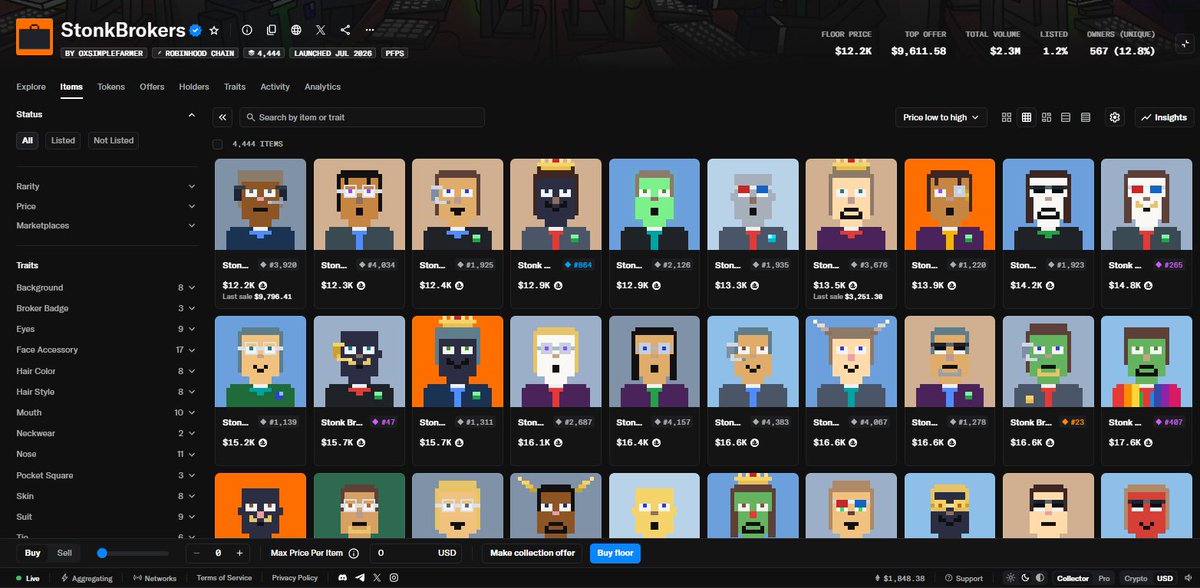Select the dark theme moon icon
Viewport: 1200px width, 588px height.
pyautogui.click(x=1026, y=578)
